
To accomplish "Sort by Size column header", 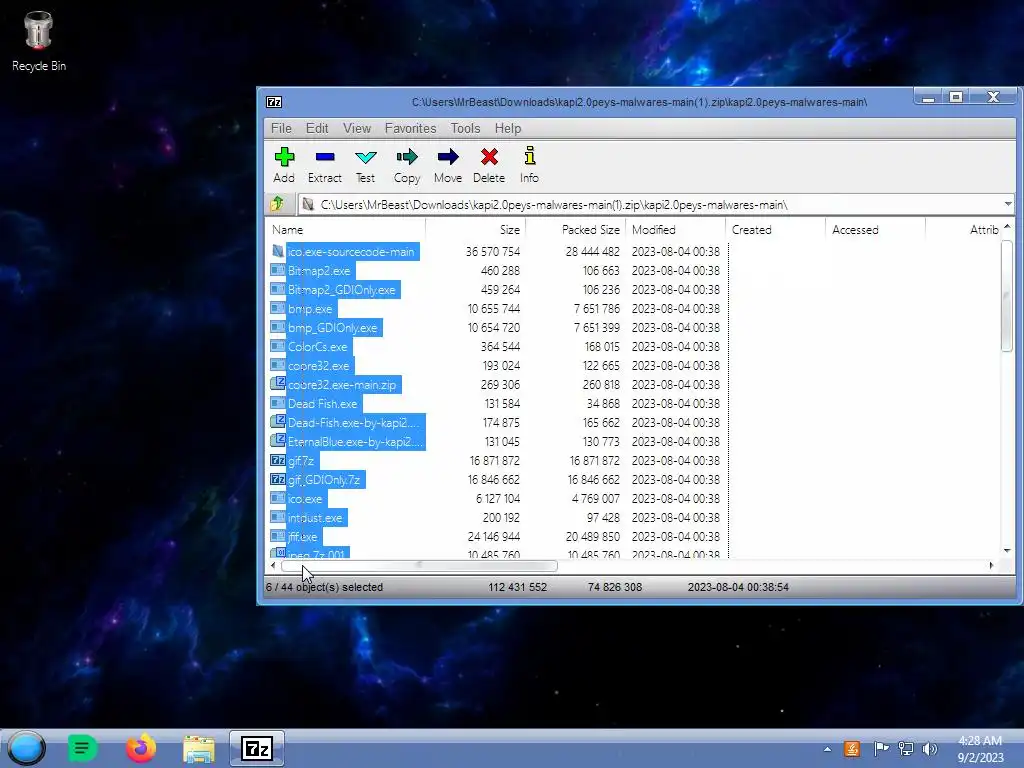I will pos(475,230).
